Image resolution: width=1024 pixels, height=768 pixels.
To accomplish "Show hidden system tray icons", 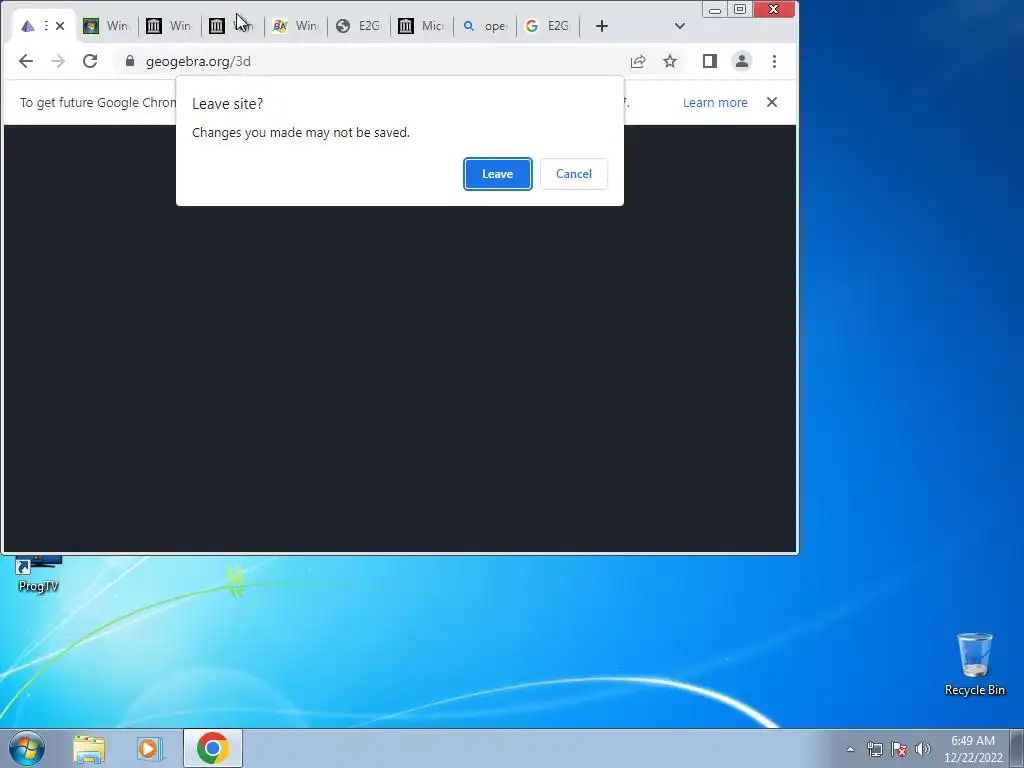I will [850, 749].
